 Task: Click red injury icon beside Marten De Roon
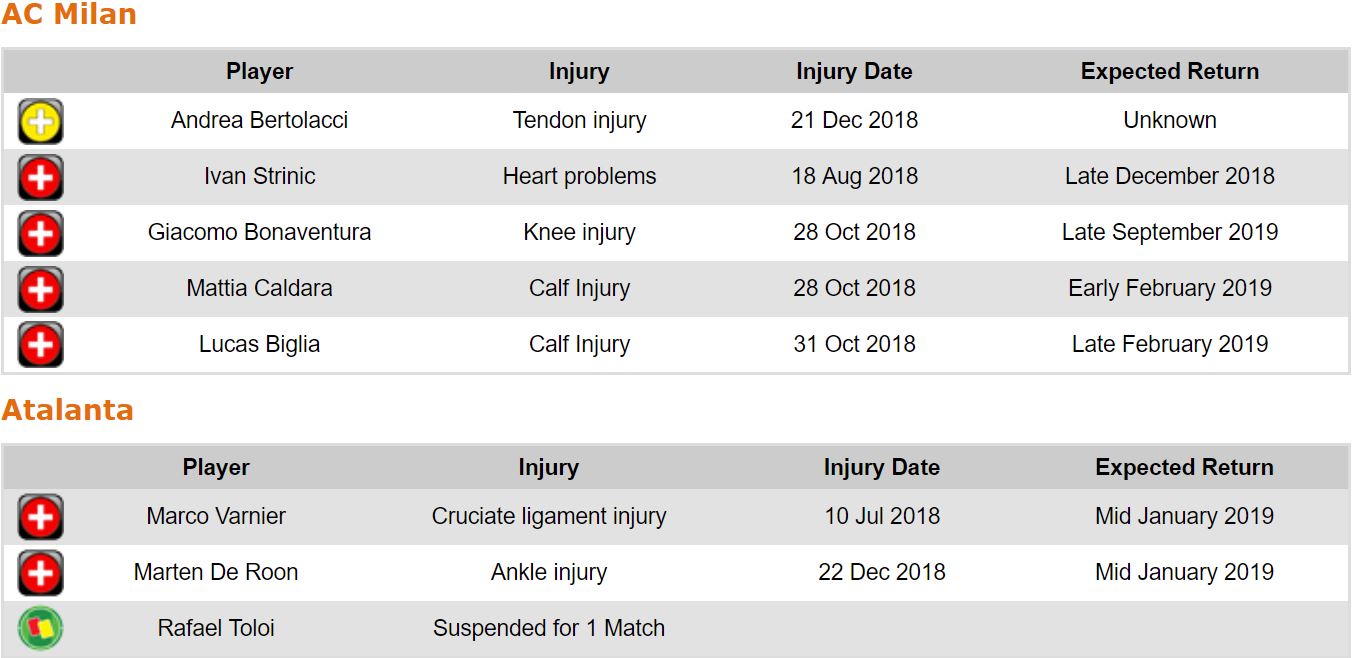click(x=40, y=574)
